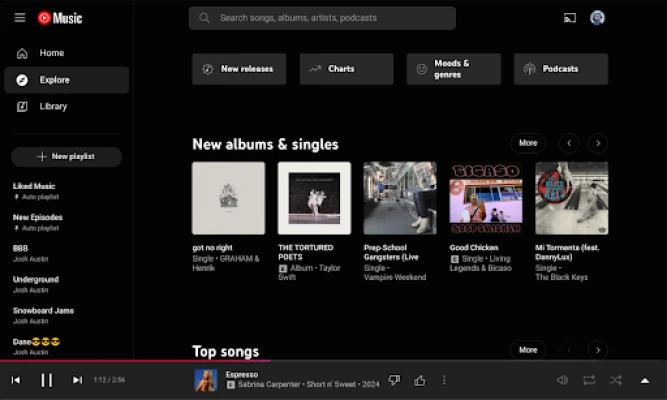Toggle repeat mode

(589, 380)
